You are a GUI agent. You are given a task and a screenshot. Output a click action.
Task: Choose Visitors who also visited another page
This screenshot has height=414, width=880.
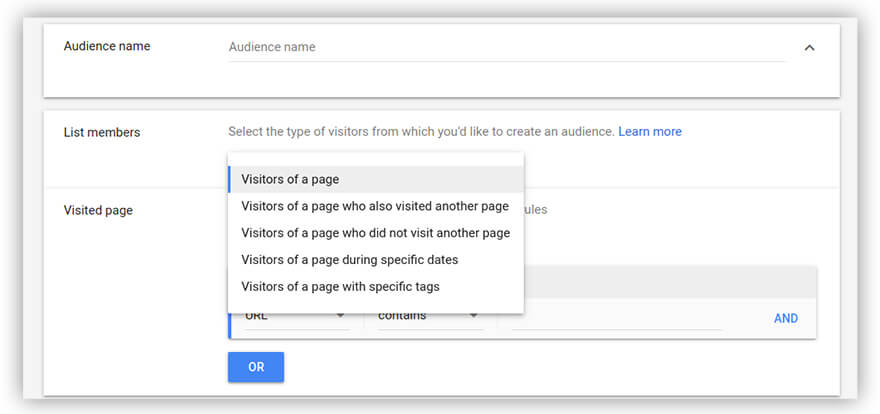point(375,206)
